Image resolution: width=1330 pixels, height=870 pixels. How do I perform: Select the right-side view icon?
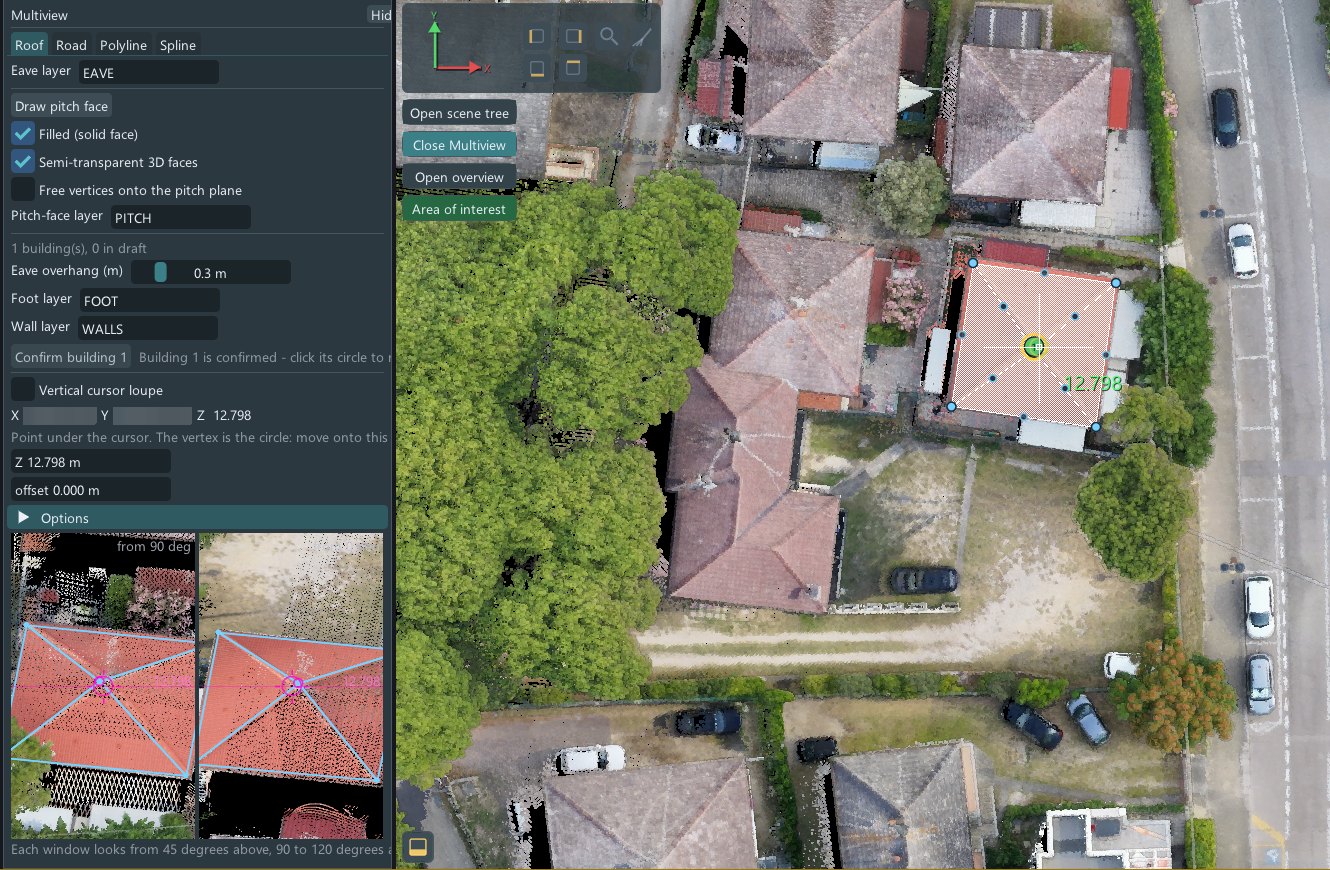(573, 37)
